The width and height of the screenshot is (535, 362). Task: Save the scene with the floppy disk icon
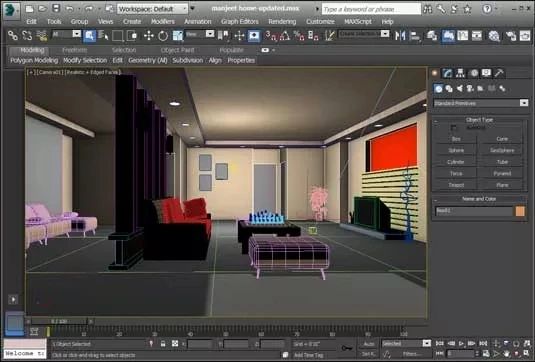tap(56, 9)
